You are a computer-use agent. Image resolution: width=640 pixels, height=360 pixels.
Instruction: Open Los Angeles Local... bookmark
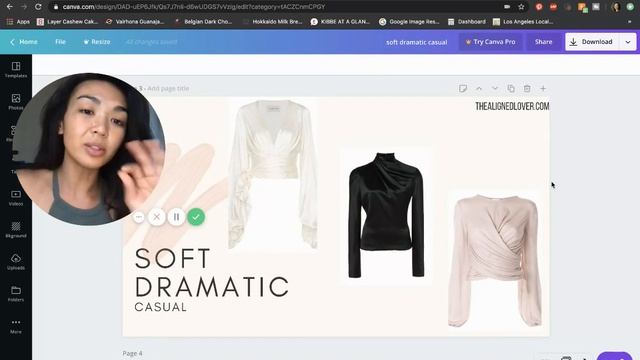point(523,22)
